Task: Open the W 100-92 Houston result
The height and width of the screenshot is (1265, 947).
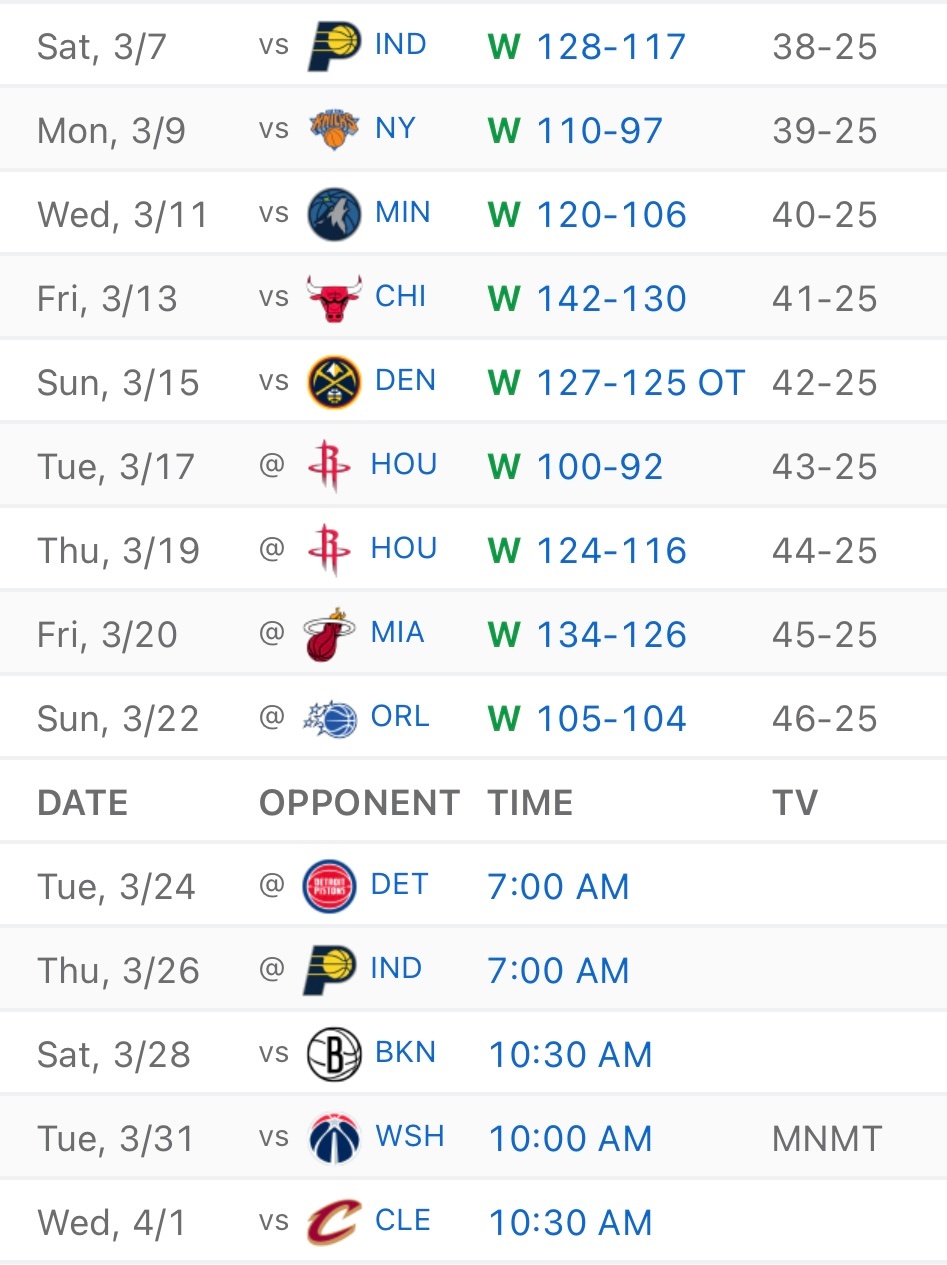Action: pyautogui.click(x=575, y=466)
